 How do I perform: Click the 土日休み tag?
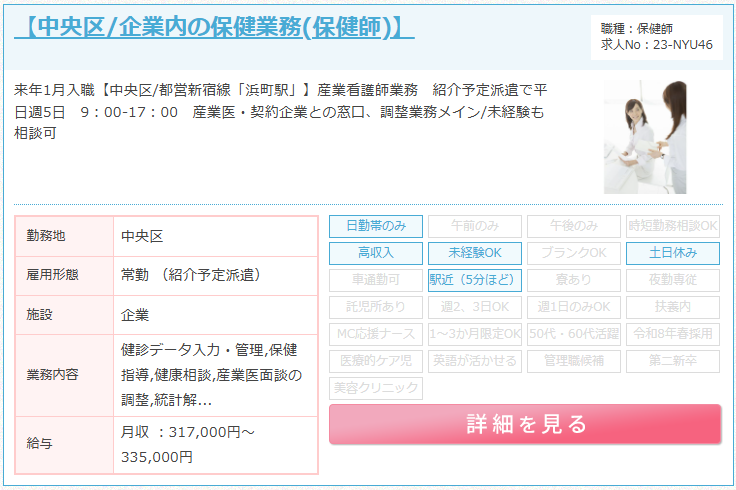coord(673,253)
